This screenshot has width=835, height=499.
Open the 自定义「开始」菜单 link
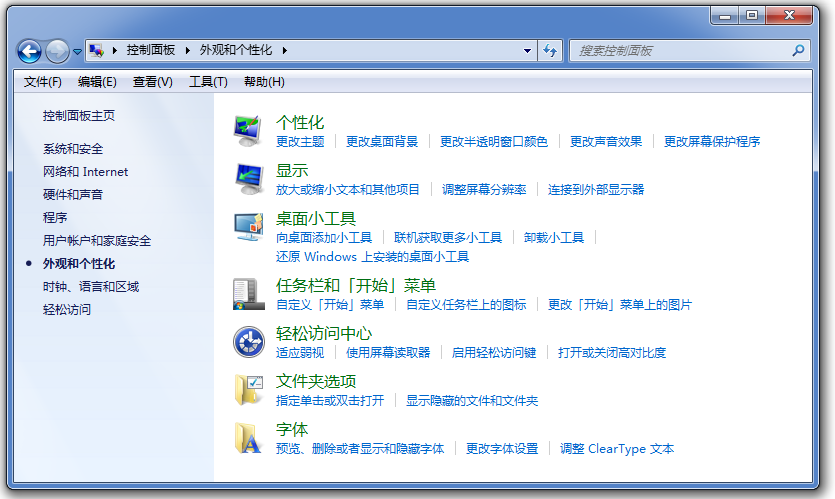[x=330, y=305]
